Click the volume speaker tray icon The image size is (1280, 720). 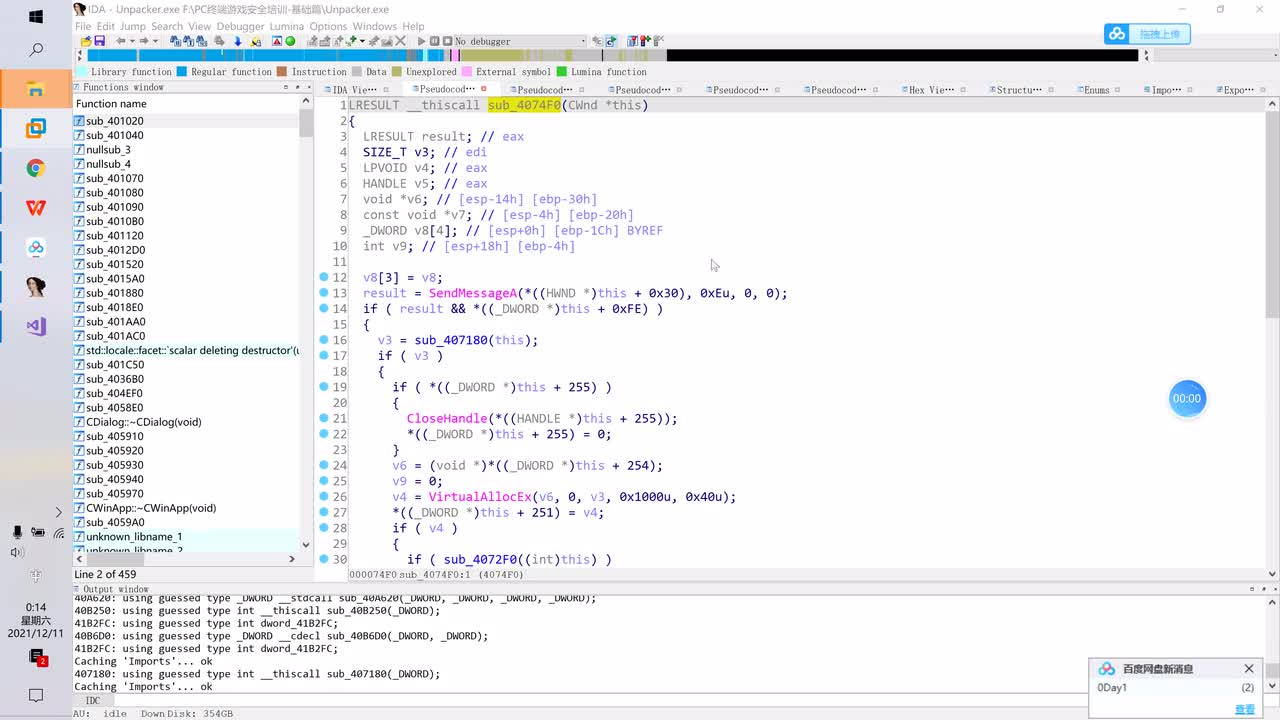click(x=17, y=553)
